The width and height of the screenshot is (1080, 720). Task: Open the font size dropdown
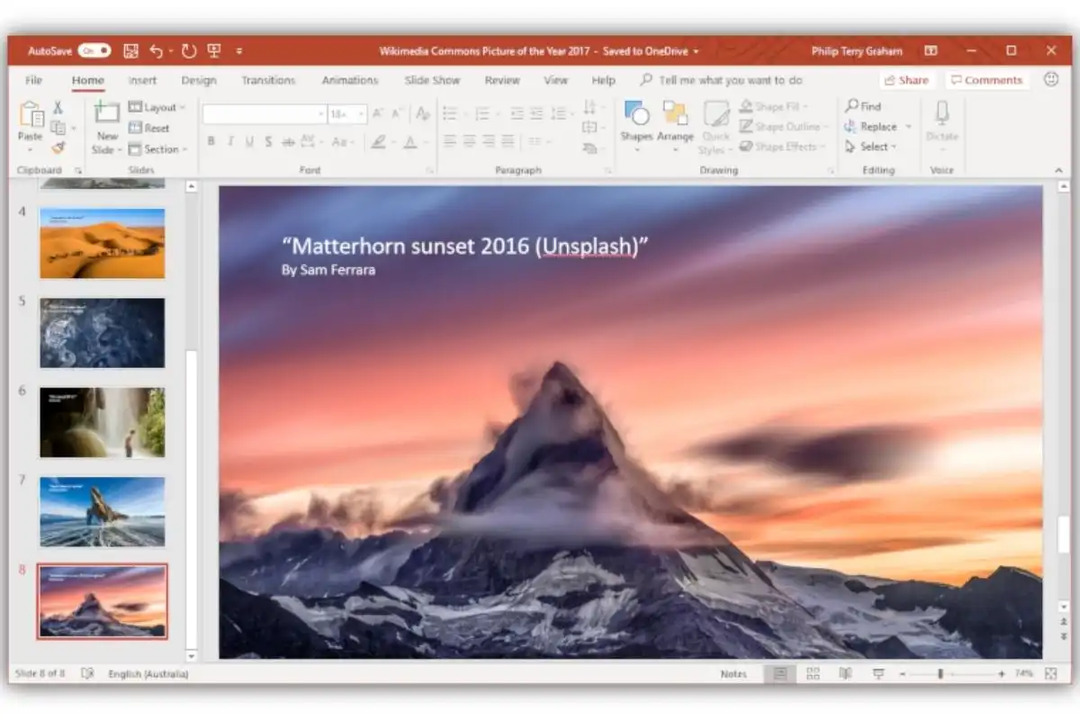(x=361, y=114)
